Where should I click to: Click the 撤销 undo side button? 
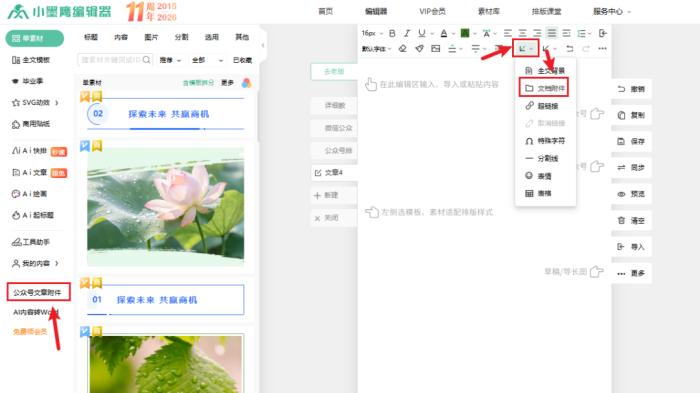tap(631, 89)
